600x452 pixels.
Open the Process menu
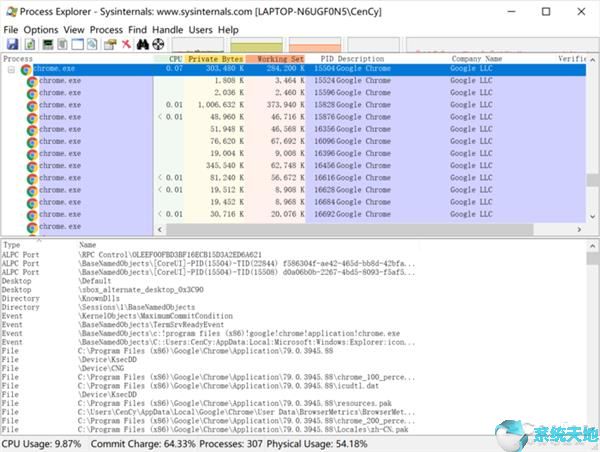pos(106,30)
